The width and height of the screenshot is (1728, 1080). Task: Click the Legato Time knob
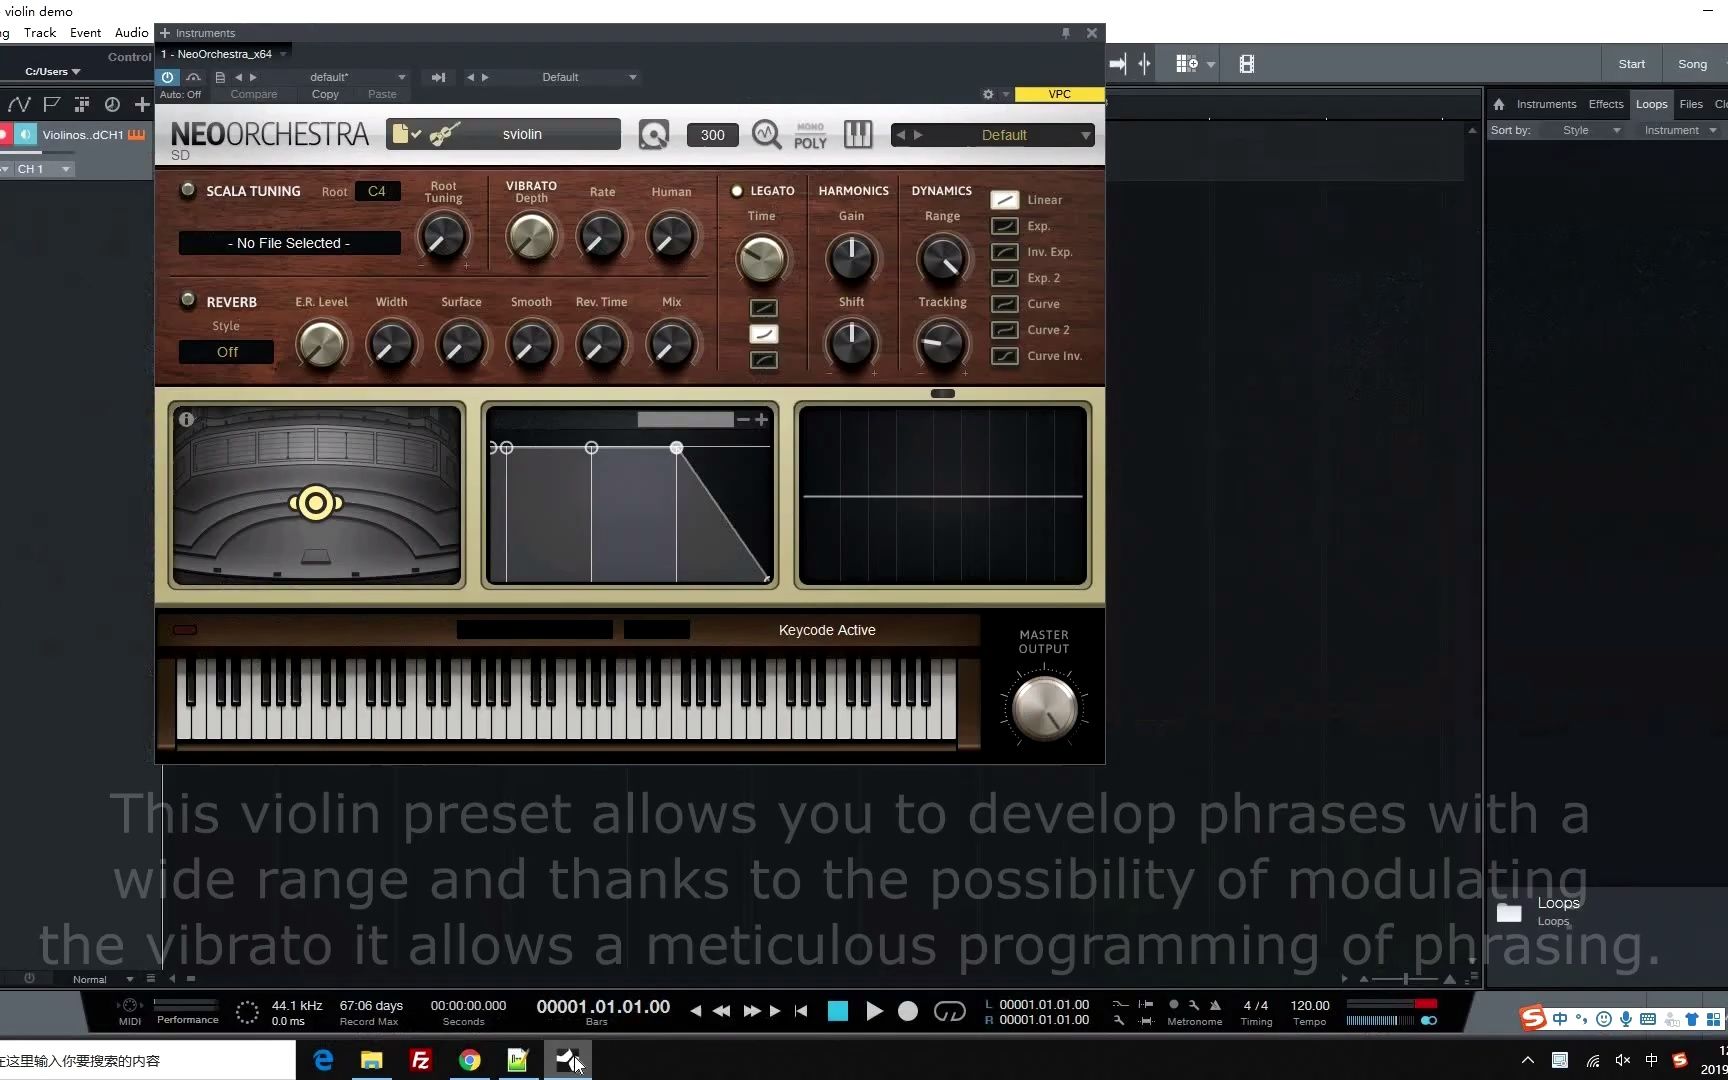pos(762,259)
